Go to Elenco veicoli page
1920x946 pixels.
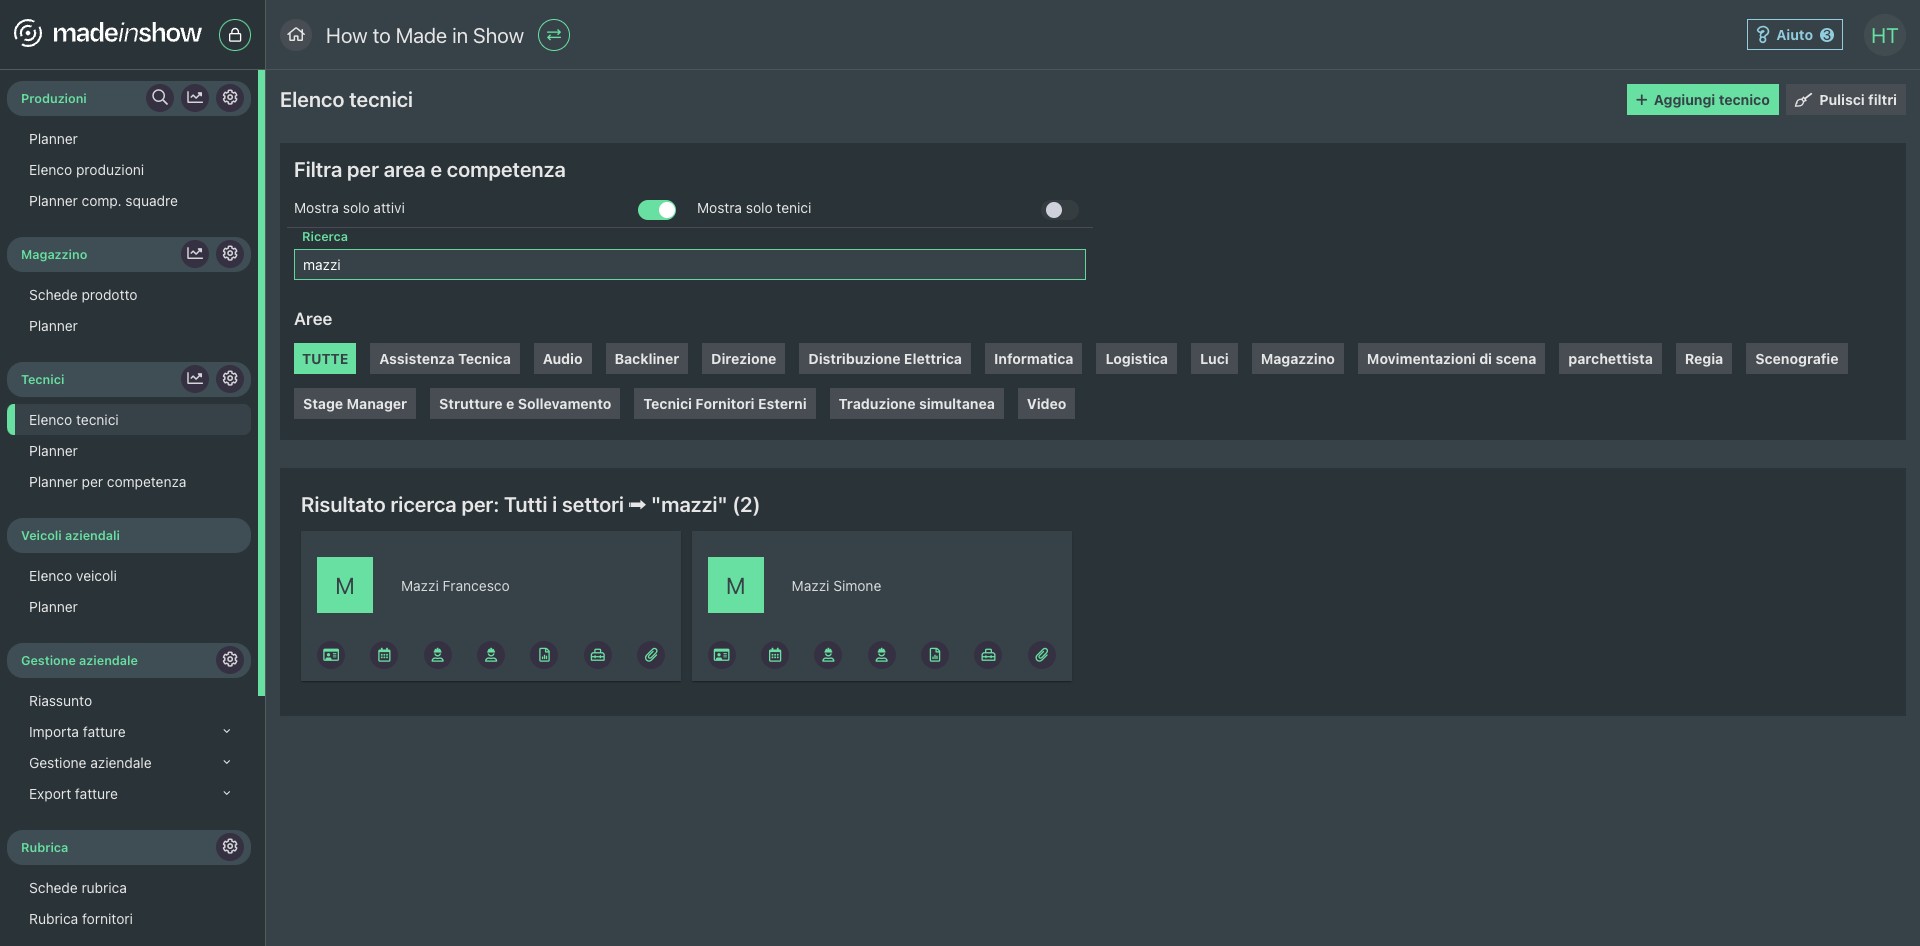73,576
